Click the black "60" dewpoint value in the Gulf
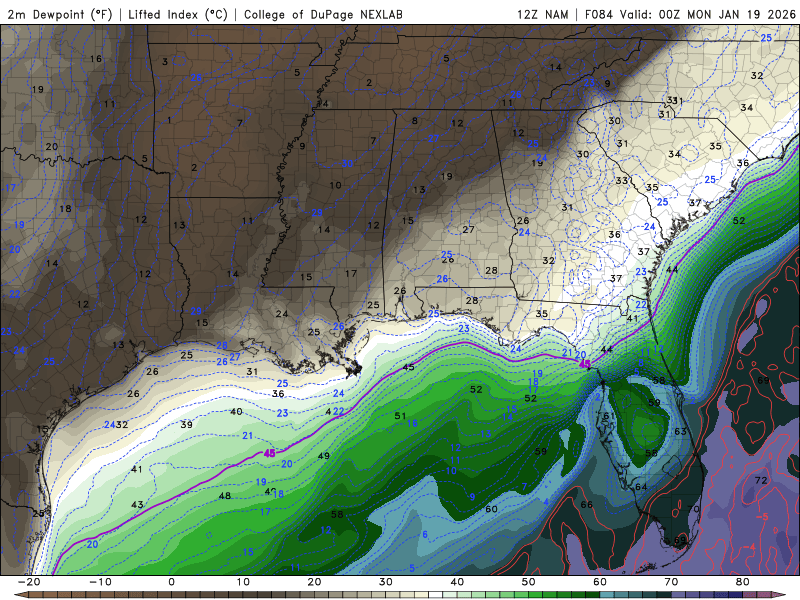This screenshot has width=800, height=600. pyautogui.click(x=491, y=509)
